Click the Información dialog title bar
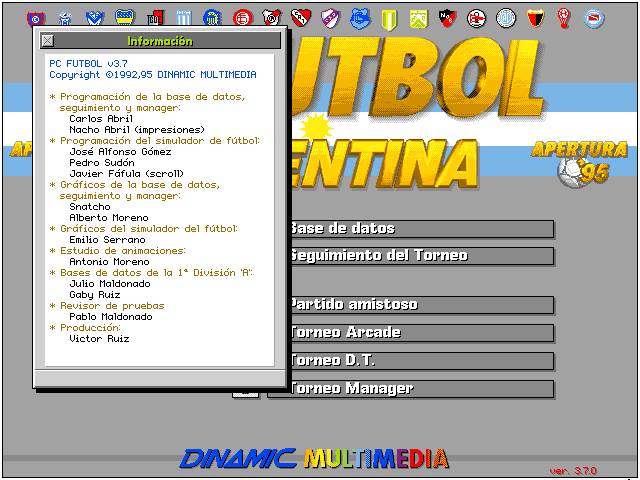Screen dimensions: 640x480 (160, 41)
